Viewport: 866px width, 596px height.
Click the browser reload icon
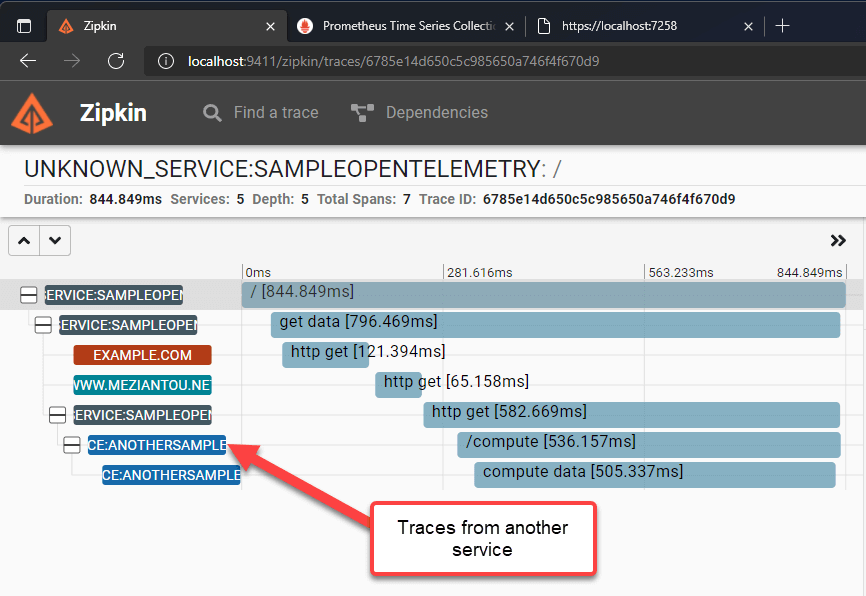(116, 61)
